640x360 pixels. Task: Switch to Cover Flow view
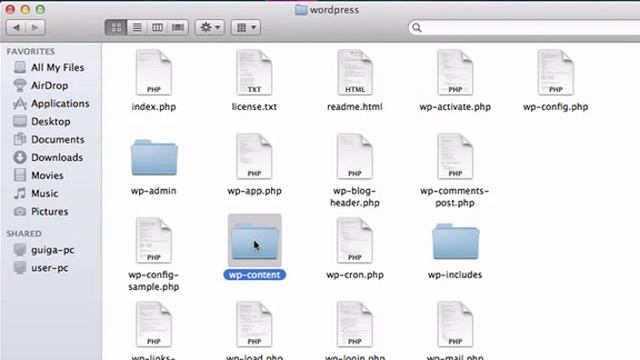tap(178, 27)
